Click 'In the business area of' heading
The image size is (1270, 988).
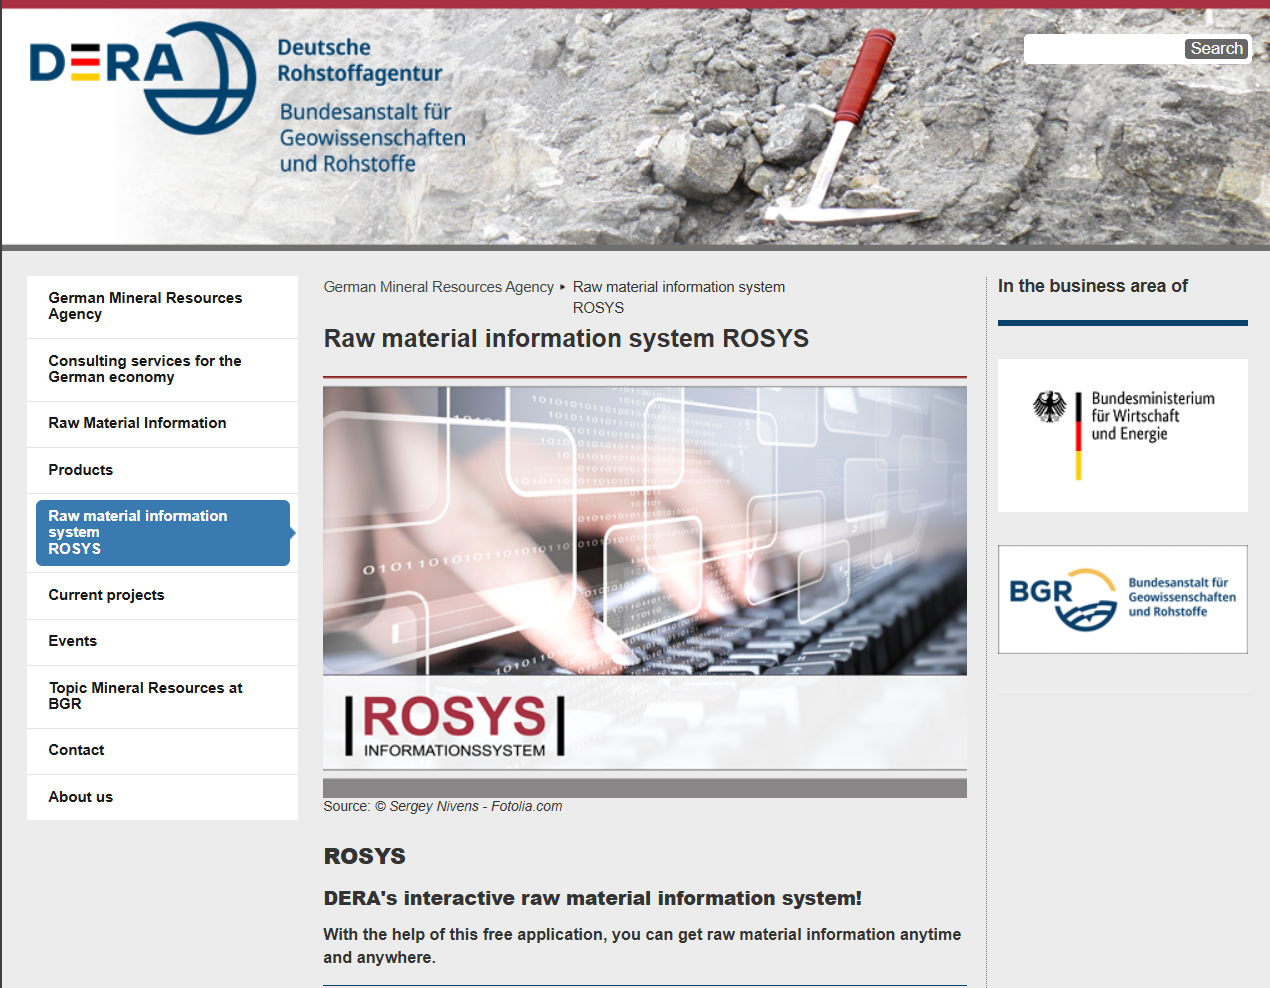tap(1093, 286)
